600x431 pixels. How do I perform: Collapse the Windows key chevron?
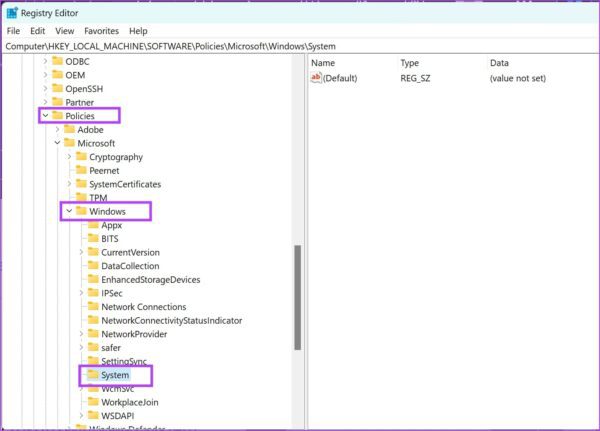tap(69, 211)
